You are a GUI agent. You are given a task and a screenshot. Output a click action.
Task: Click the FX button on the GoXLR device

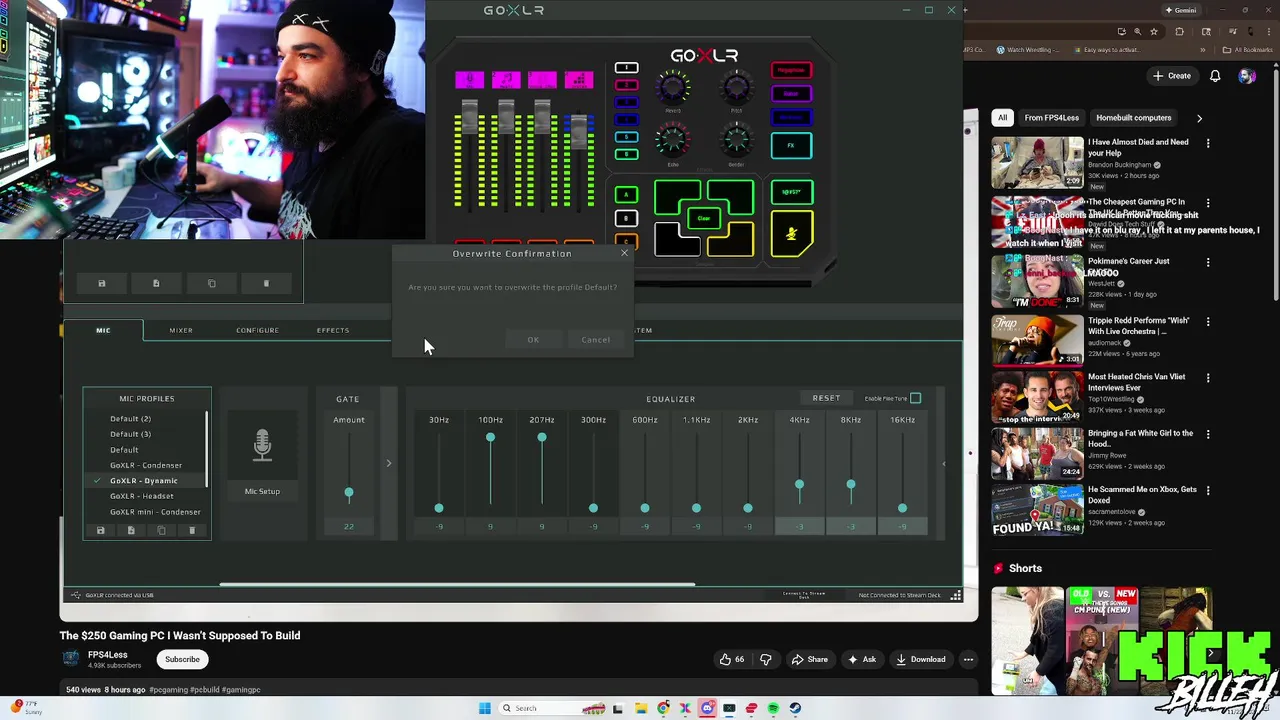791,146
